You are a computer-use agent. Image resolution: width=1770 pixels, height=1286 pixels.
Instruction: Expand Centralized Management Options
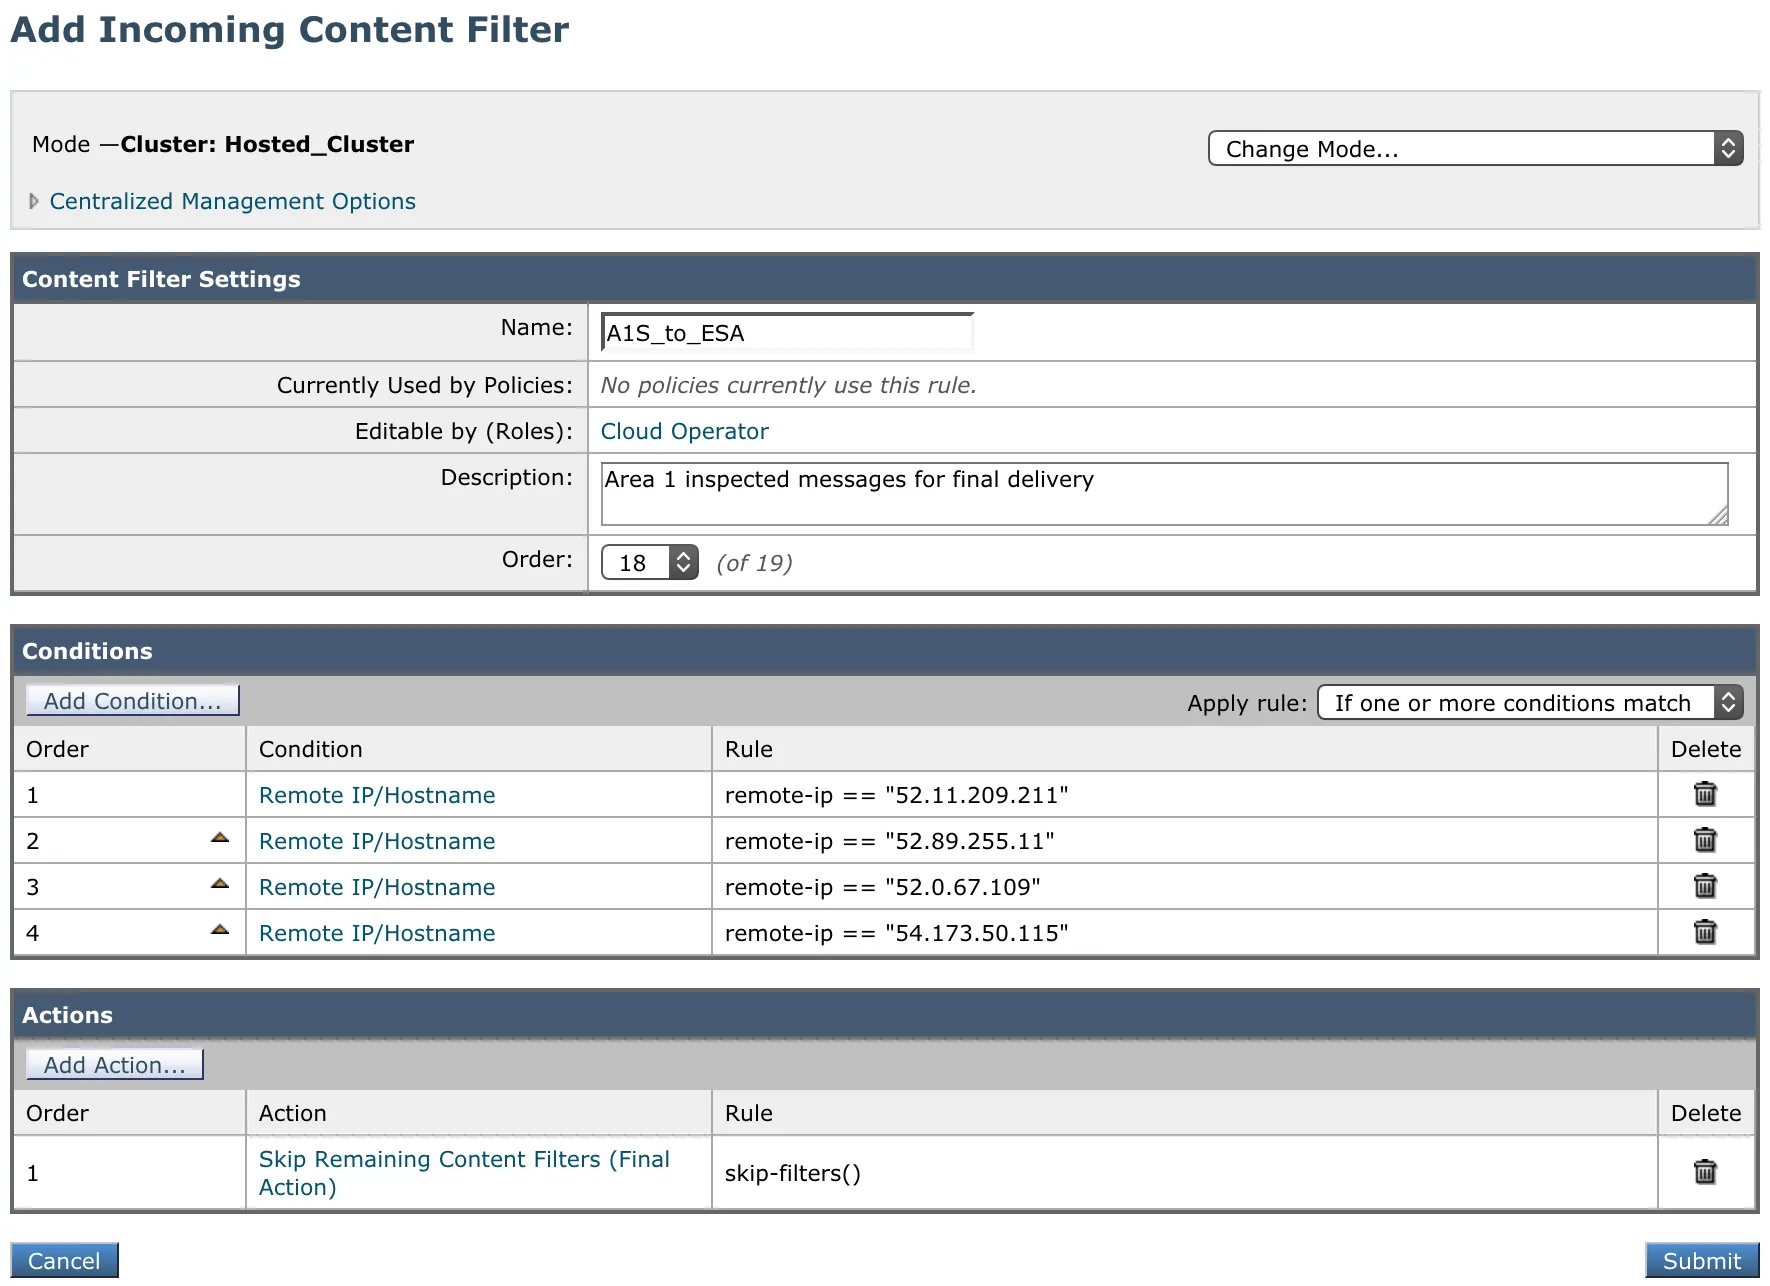232,201
